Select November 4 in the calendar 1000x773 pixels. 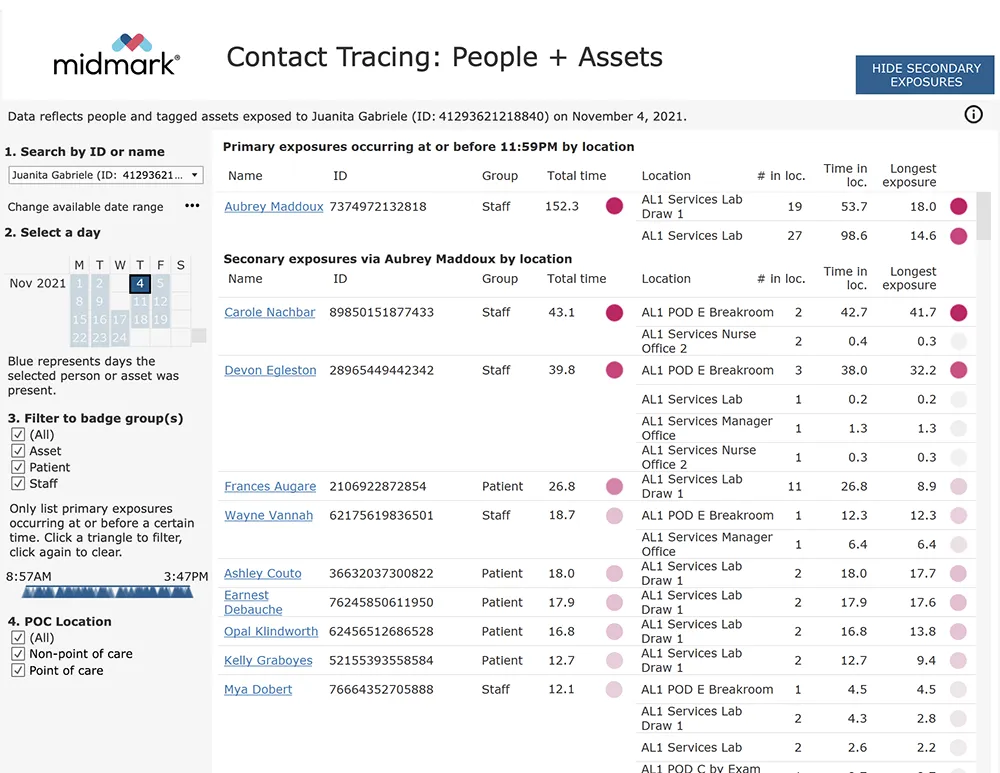140,283
